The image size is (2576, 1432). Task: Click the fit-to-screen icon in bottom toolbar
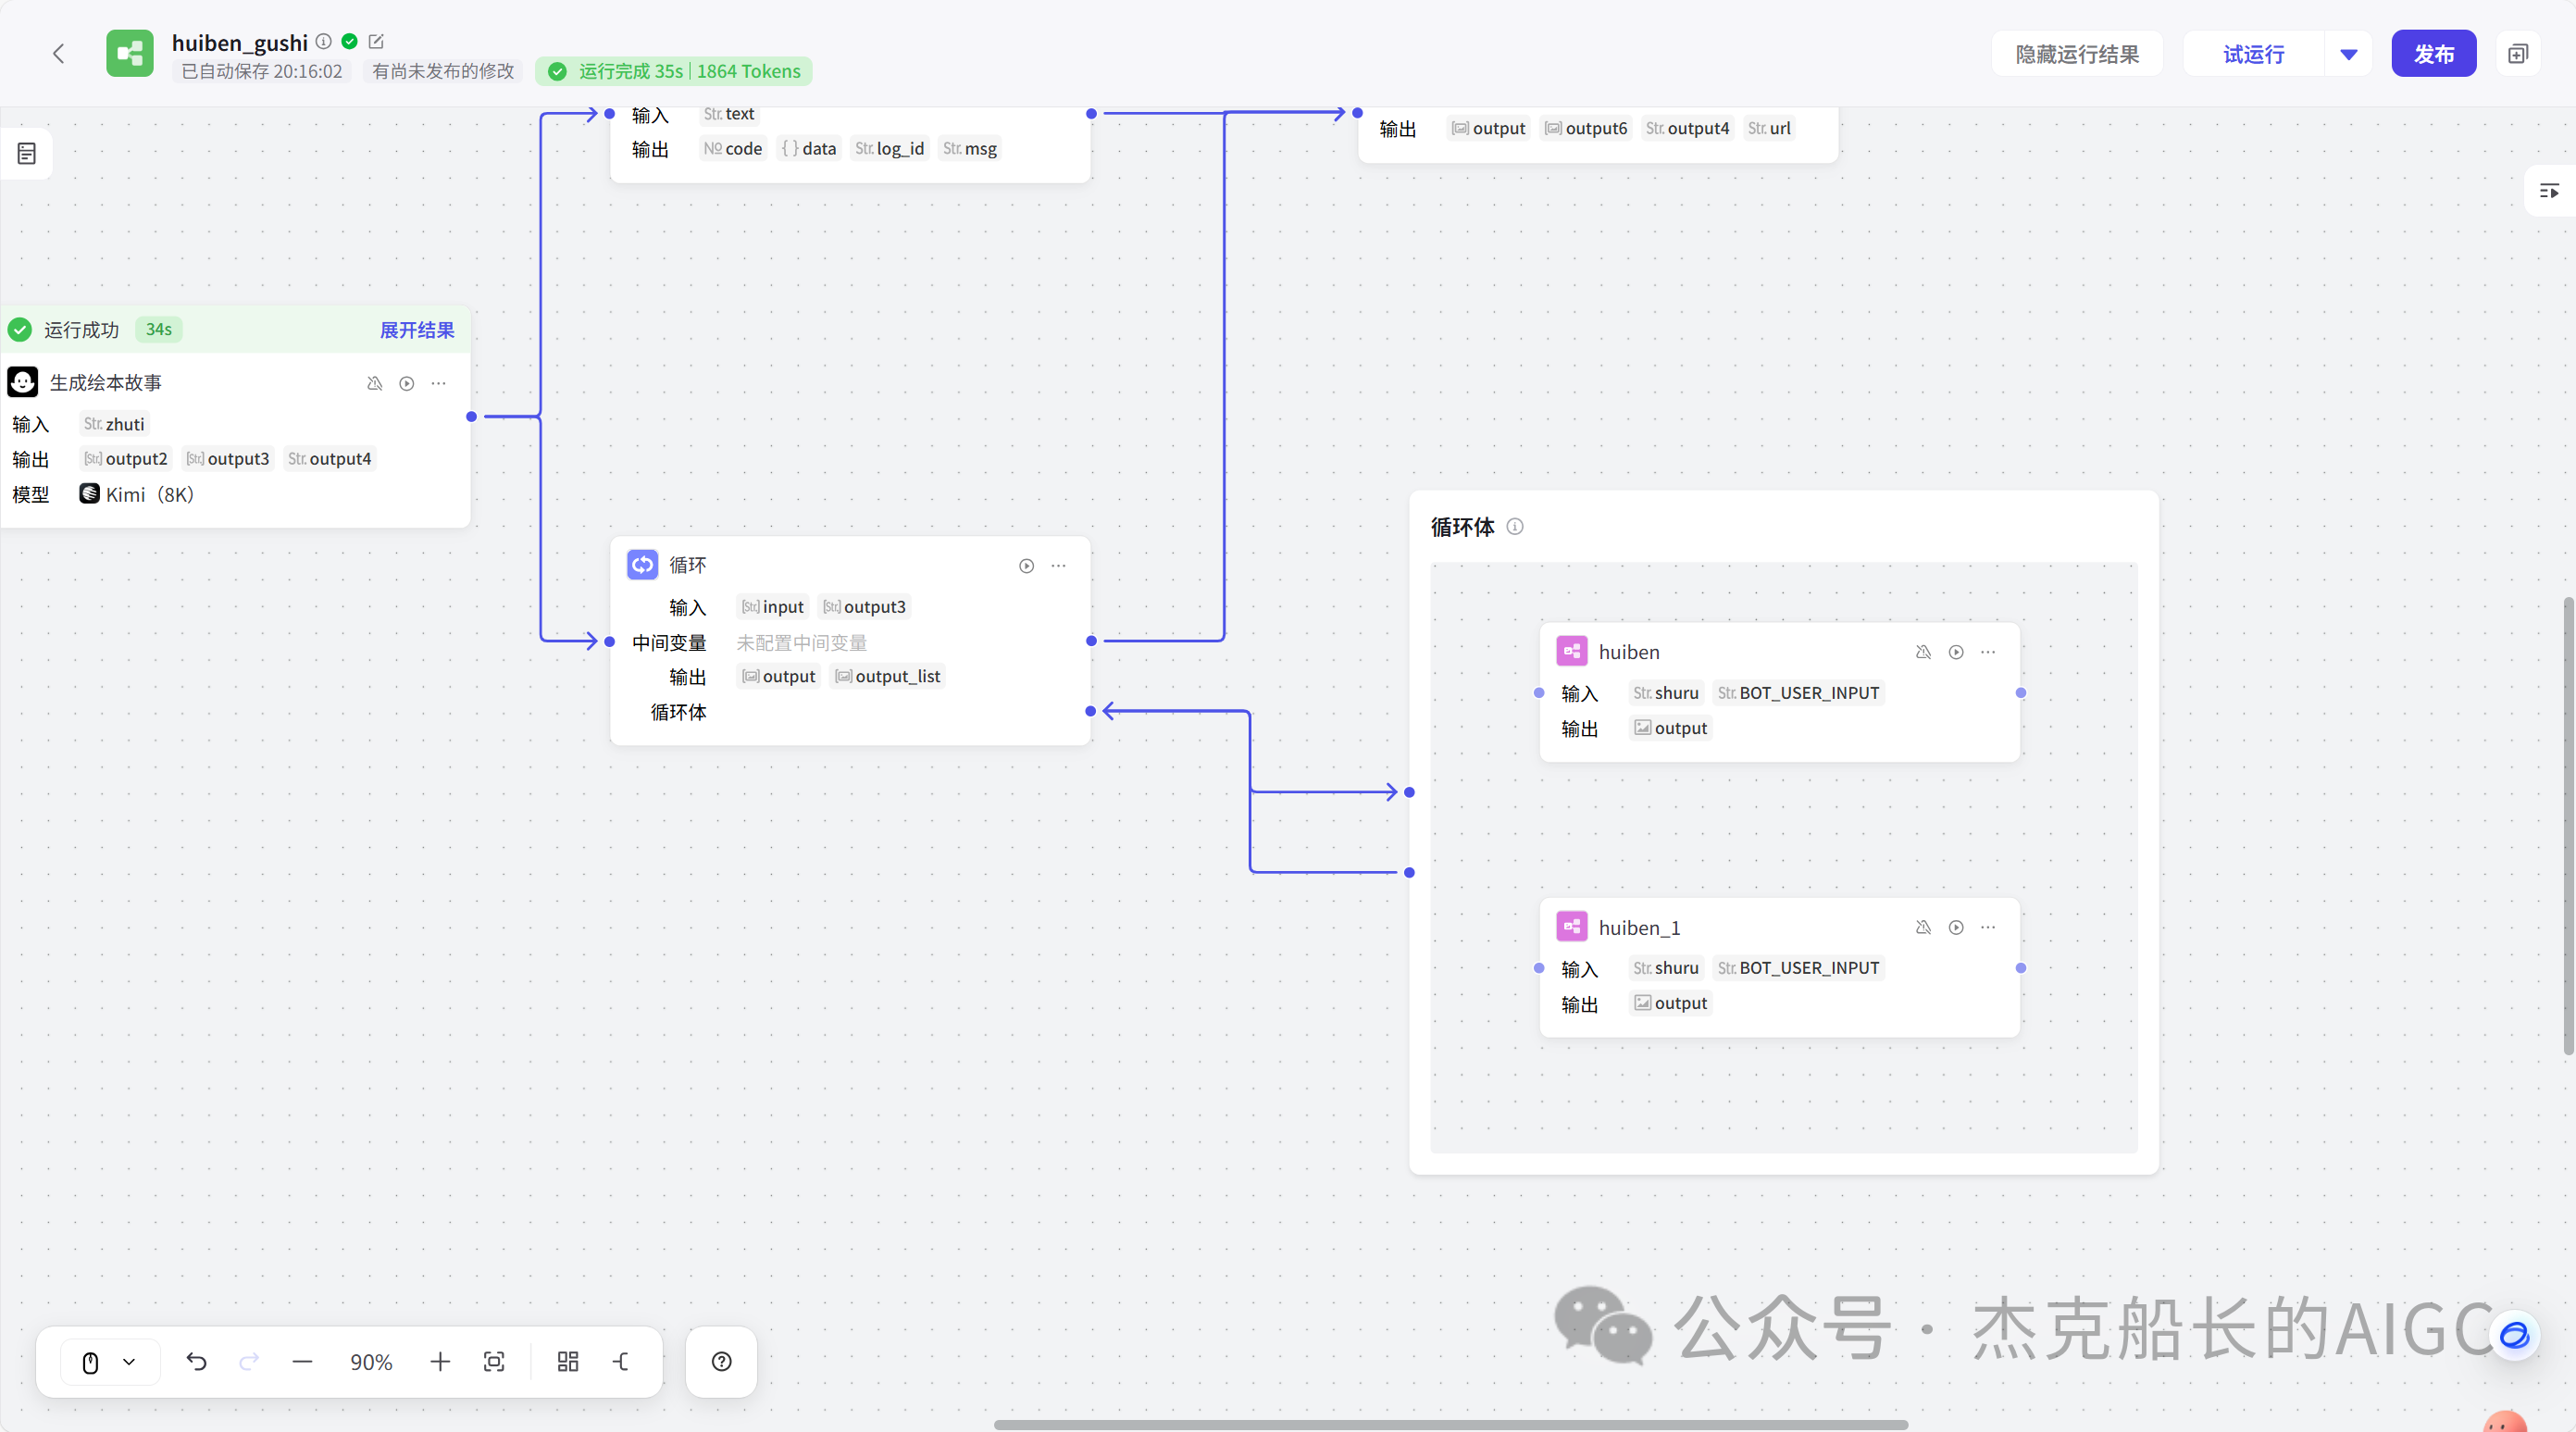(x=495, y=1361)
